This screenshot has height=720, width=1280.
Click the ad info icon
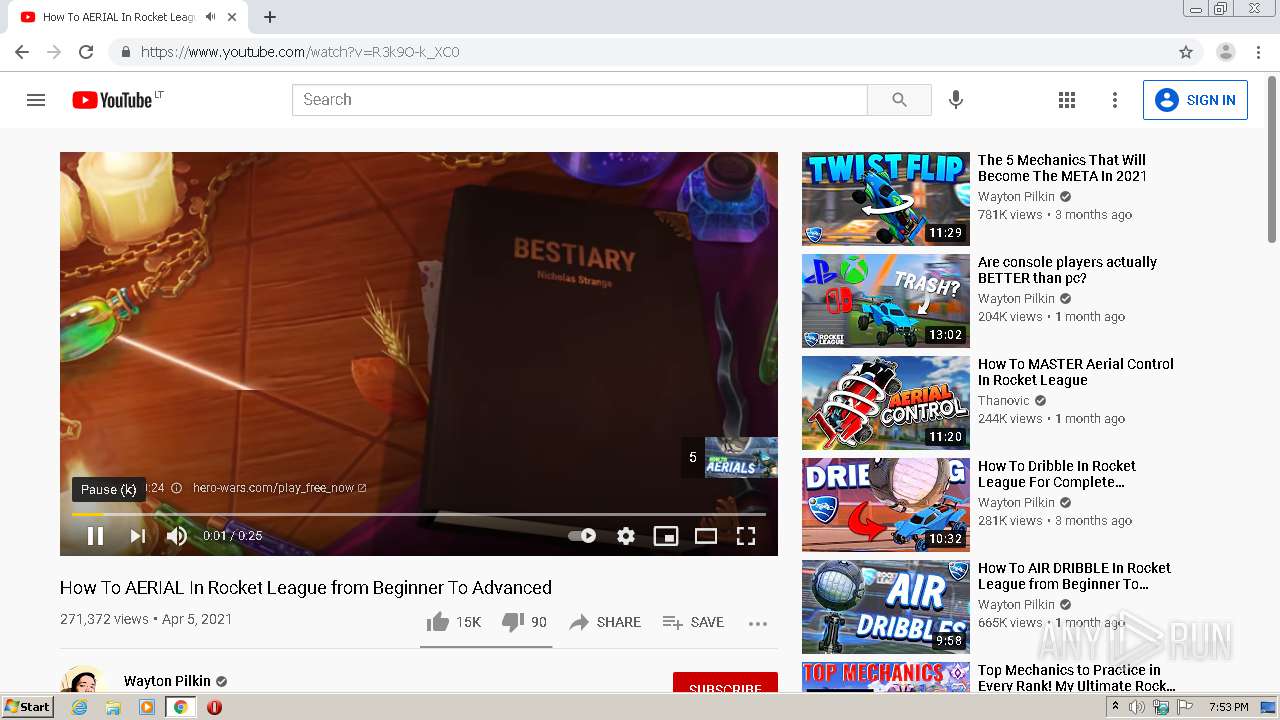176,488
